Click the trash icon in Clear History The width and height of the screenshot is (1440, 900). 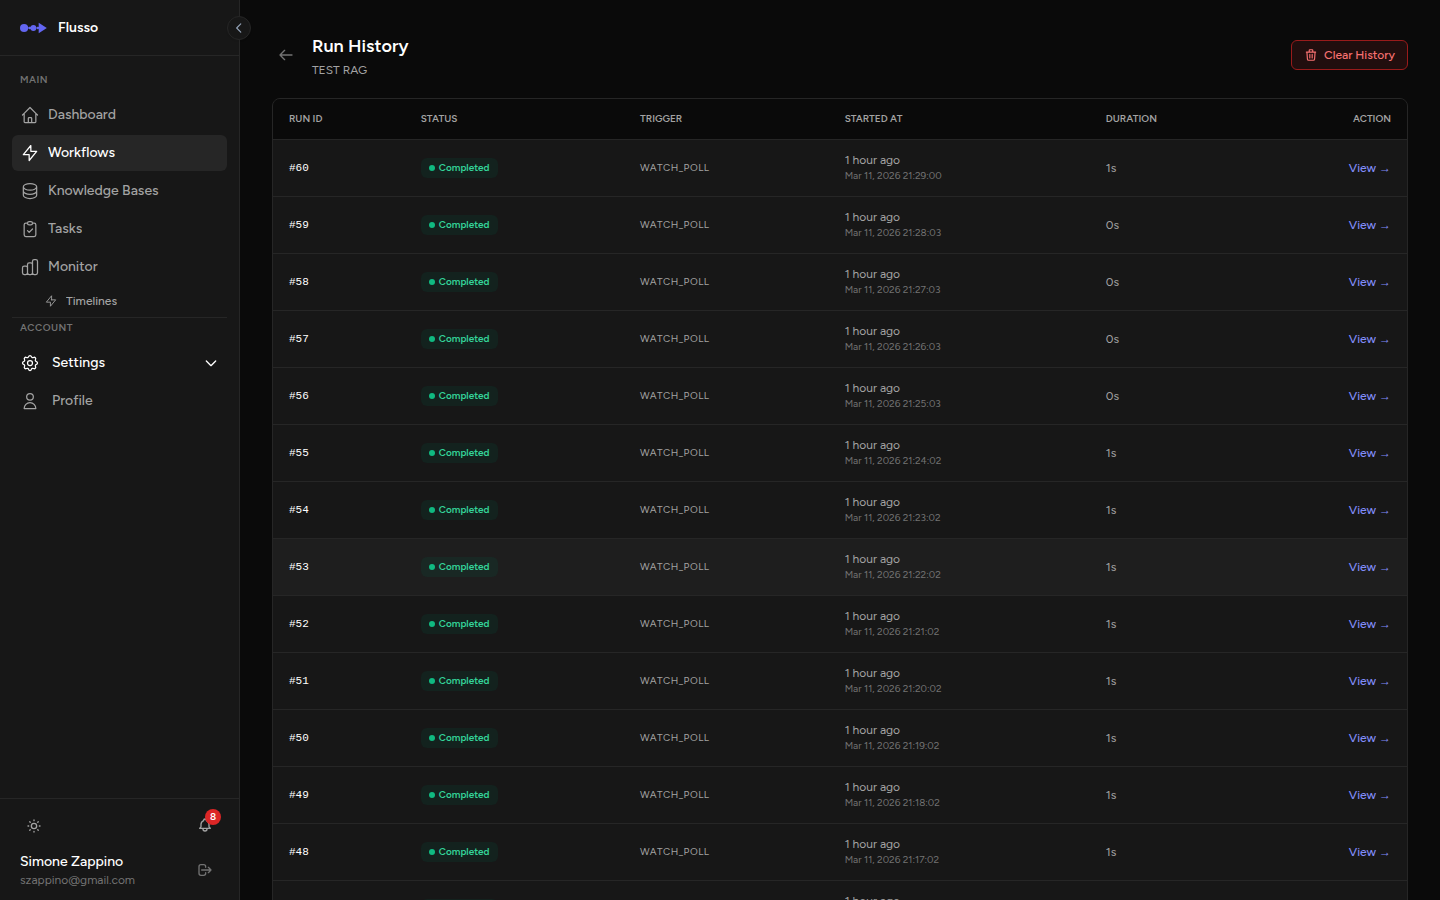coord(1311,55)
